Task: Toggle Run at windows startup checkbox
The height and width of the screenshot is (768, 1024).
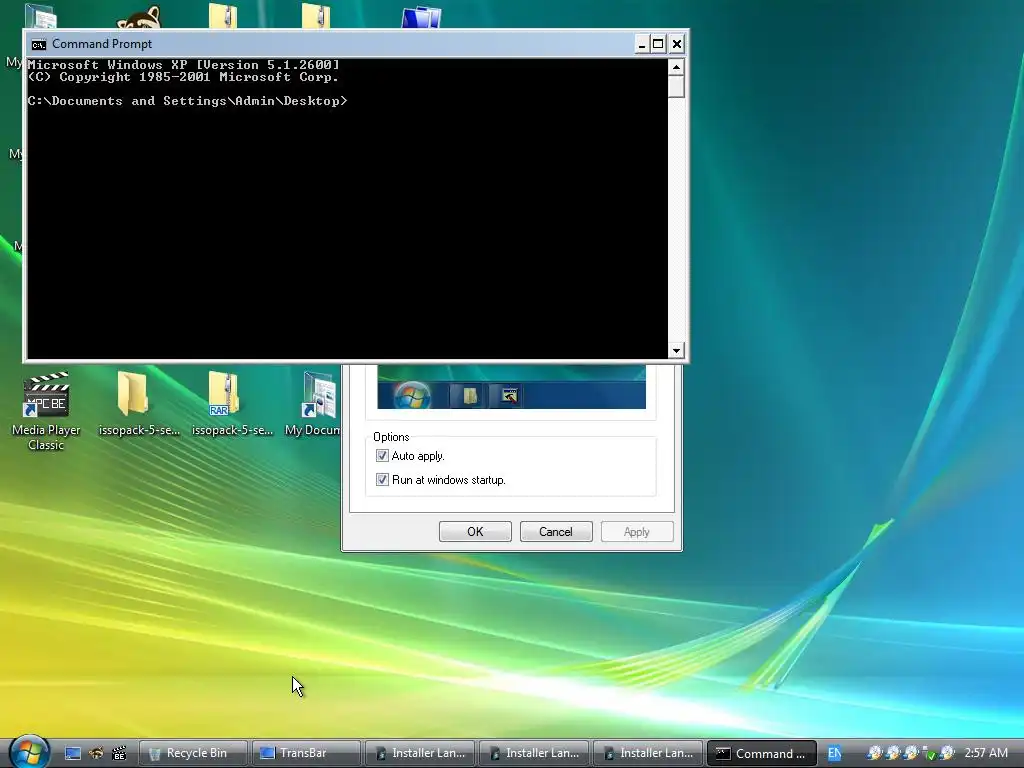Action: pyautogui.click(x=382, y=480)
